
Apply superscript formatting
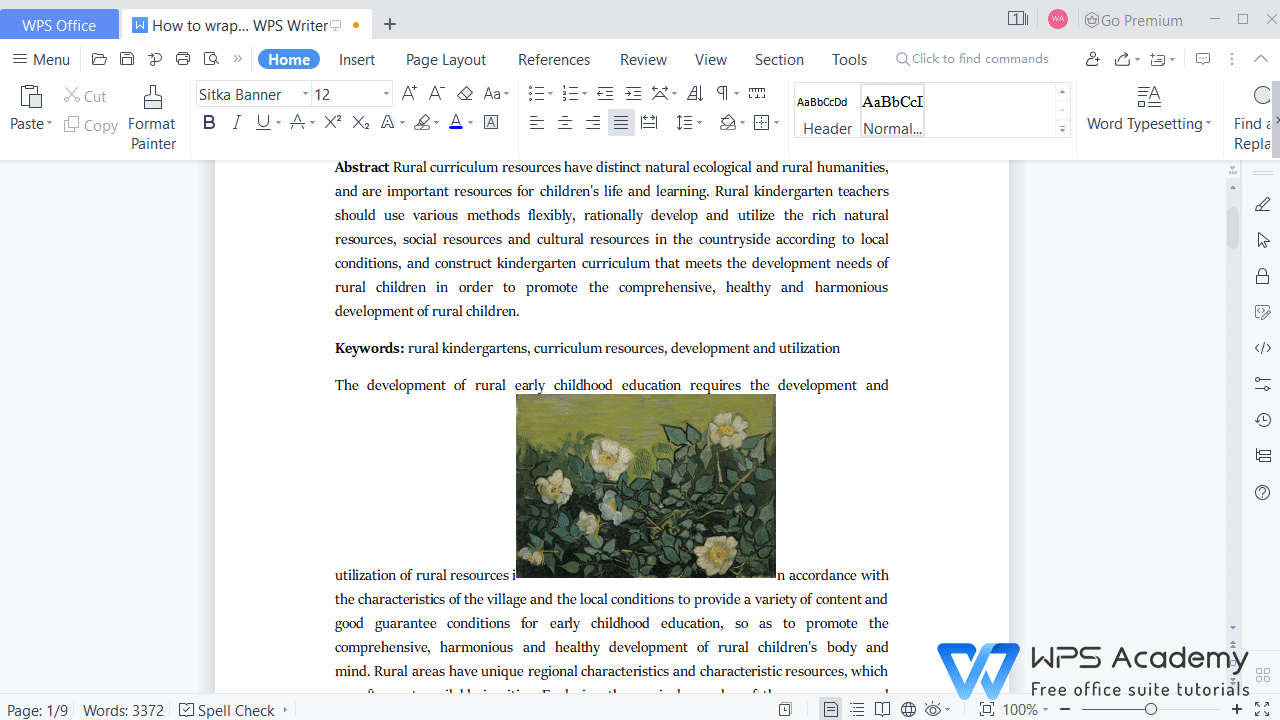pyautogui.click(x=331, y=122)
